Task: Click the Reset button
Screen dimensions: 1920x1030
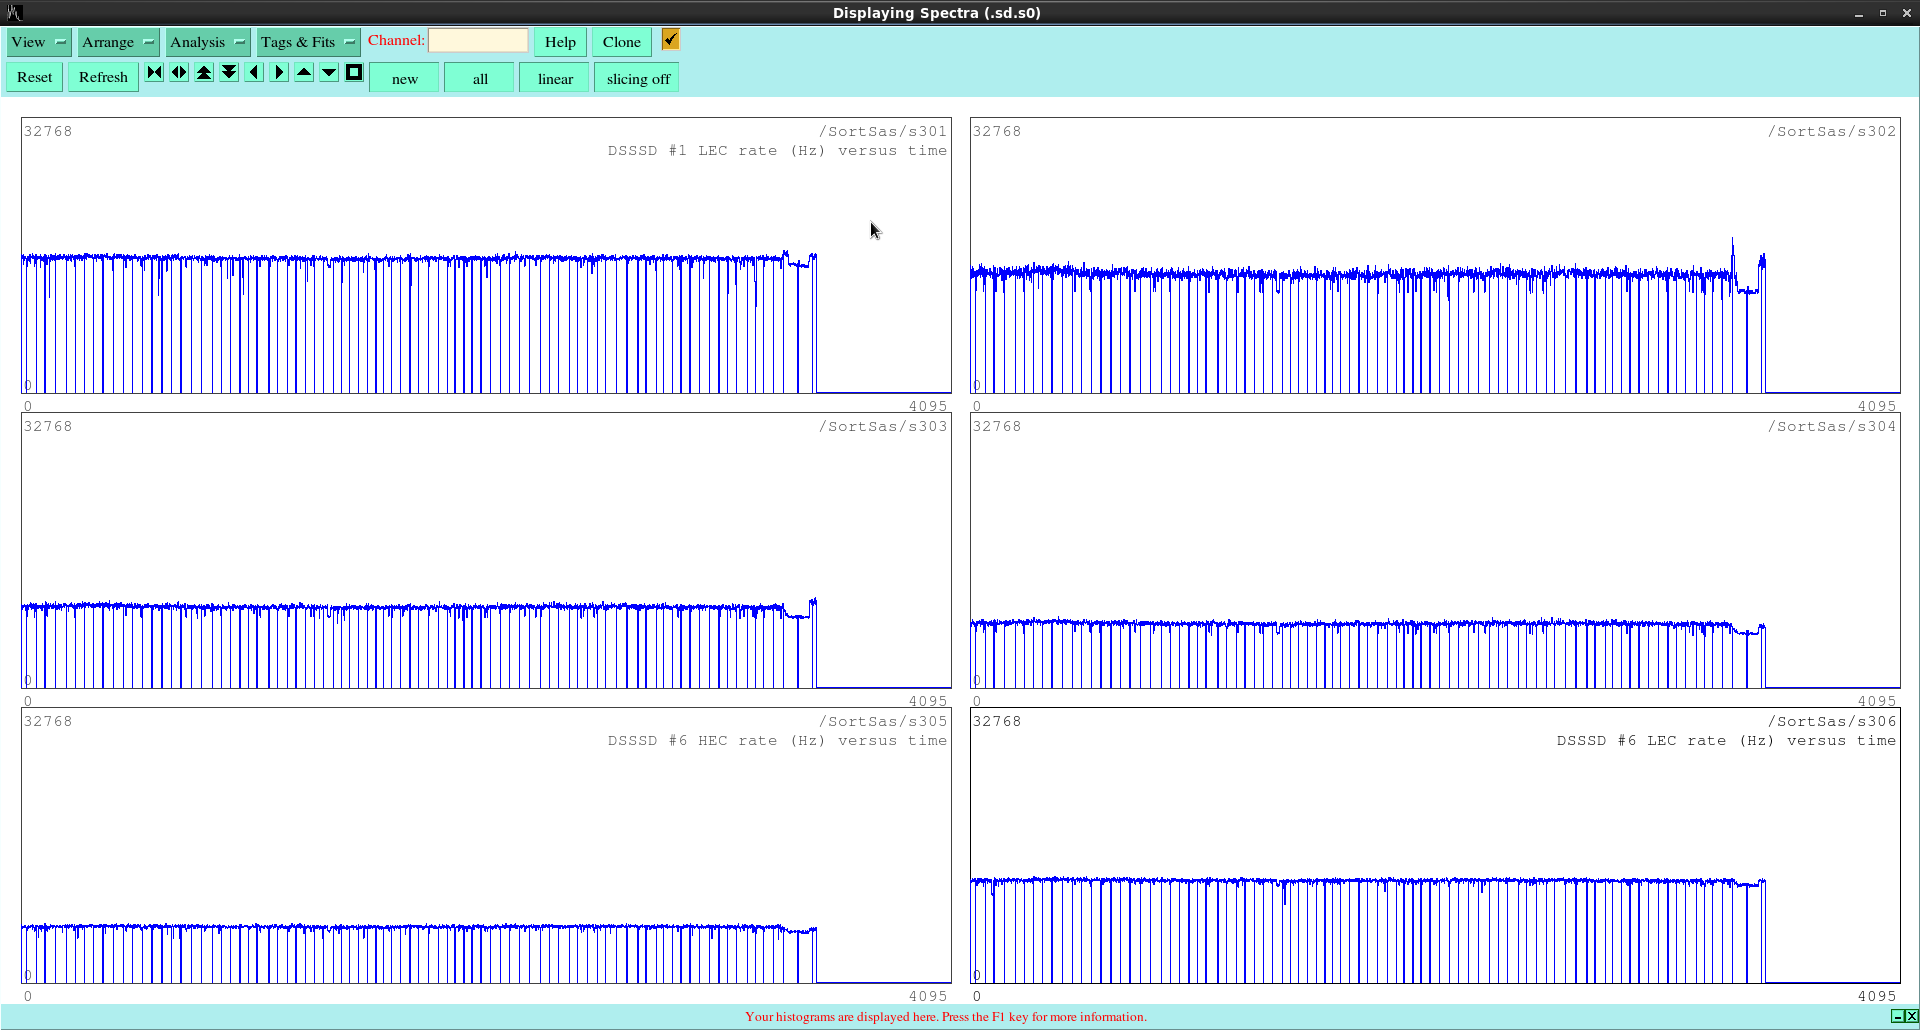Action: coord(35,77)
